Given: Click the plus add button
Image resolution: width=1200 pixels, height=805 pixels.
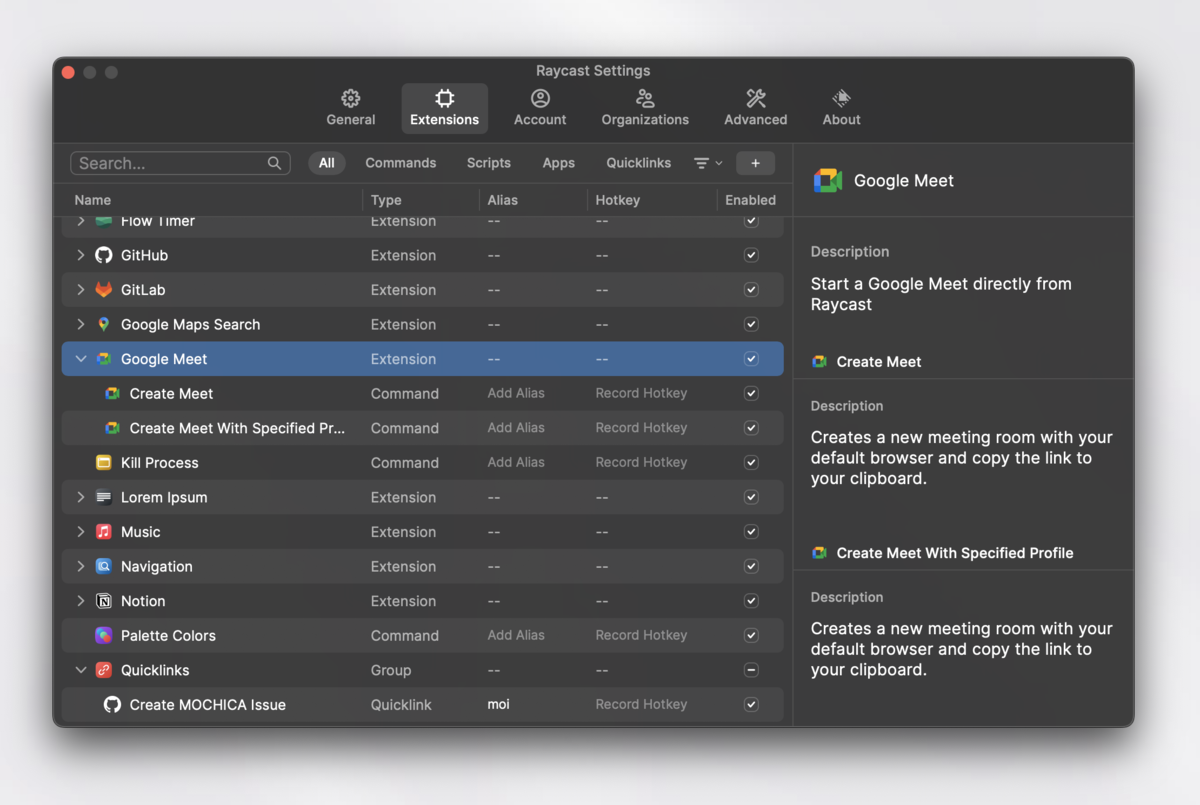Looking at the screenshot, I should pyautogui.click(x=755, y=163).
